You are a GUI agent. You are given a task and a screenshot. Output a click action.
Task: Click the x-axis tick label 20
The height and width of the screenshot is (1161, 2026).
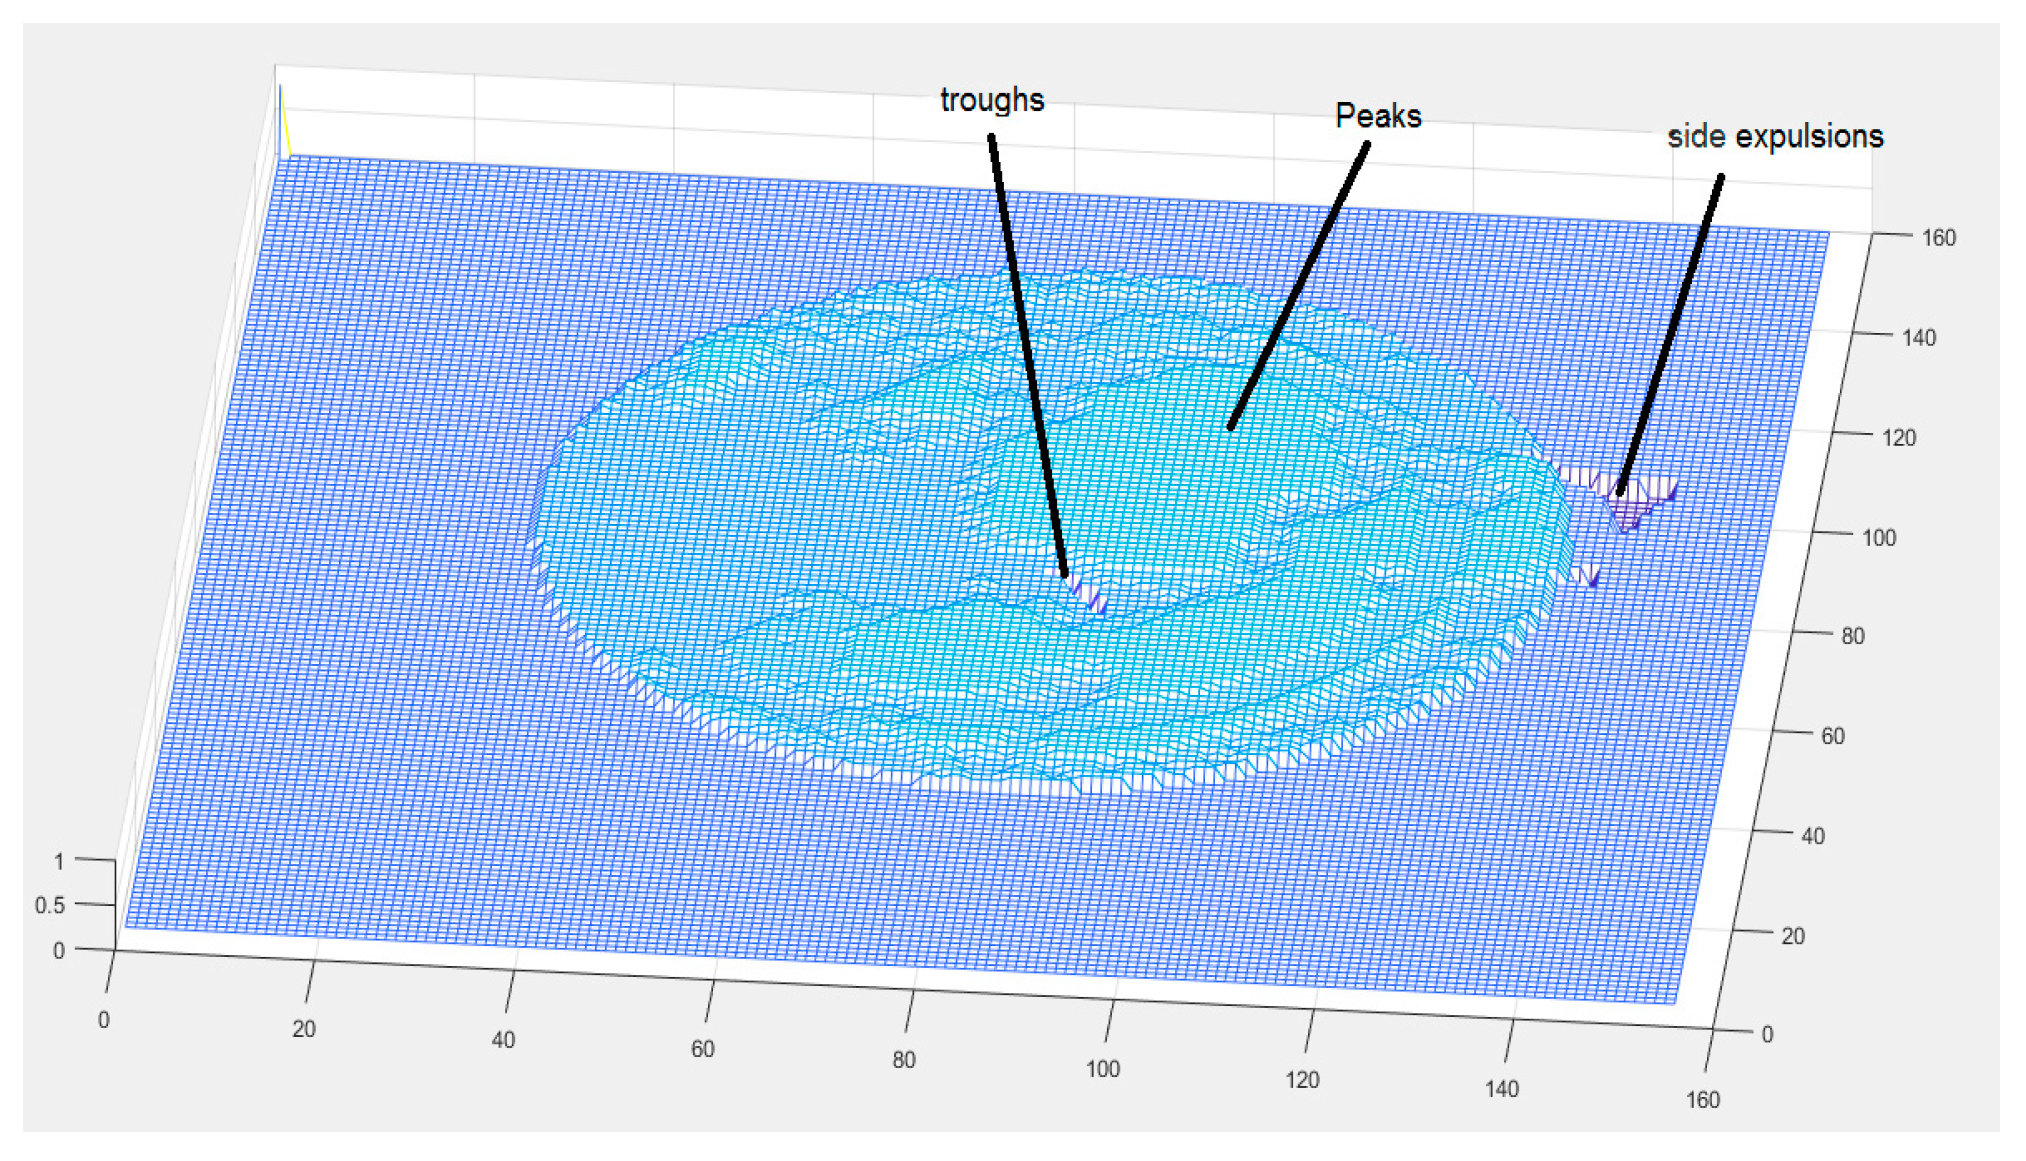click(304, 1029)
